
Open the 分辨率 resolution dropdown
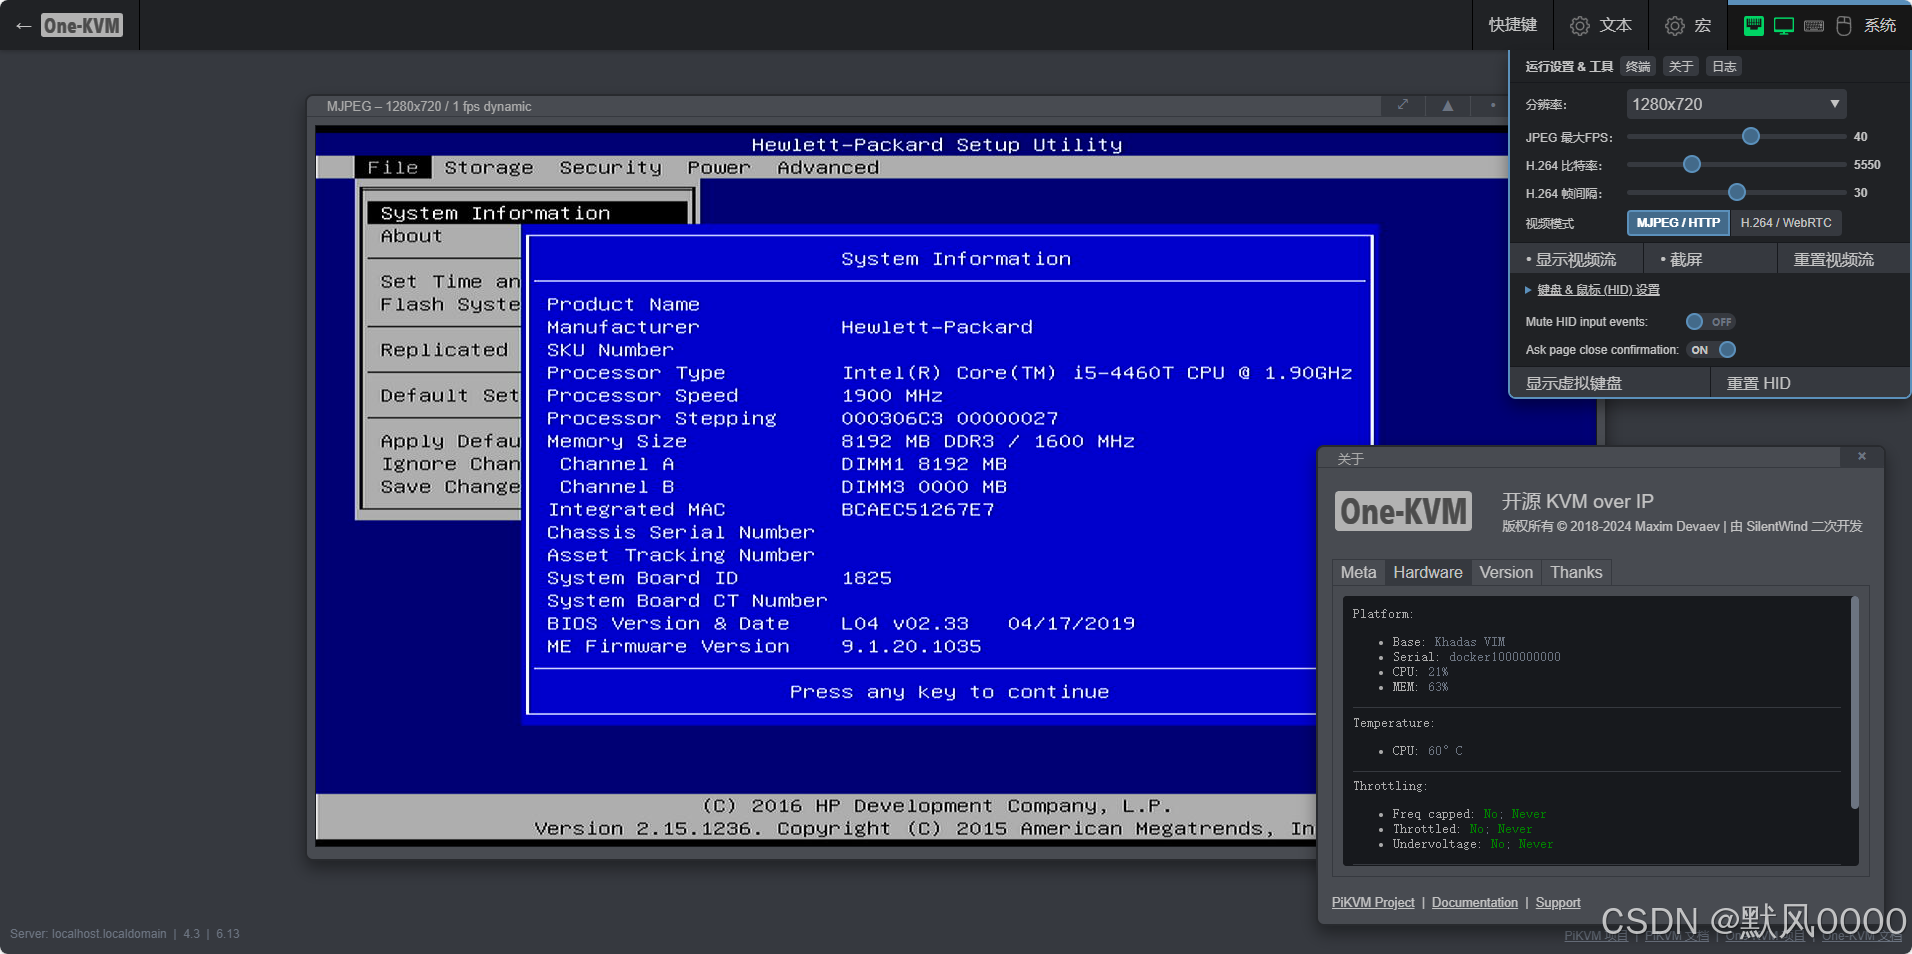pos(1736,103)
